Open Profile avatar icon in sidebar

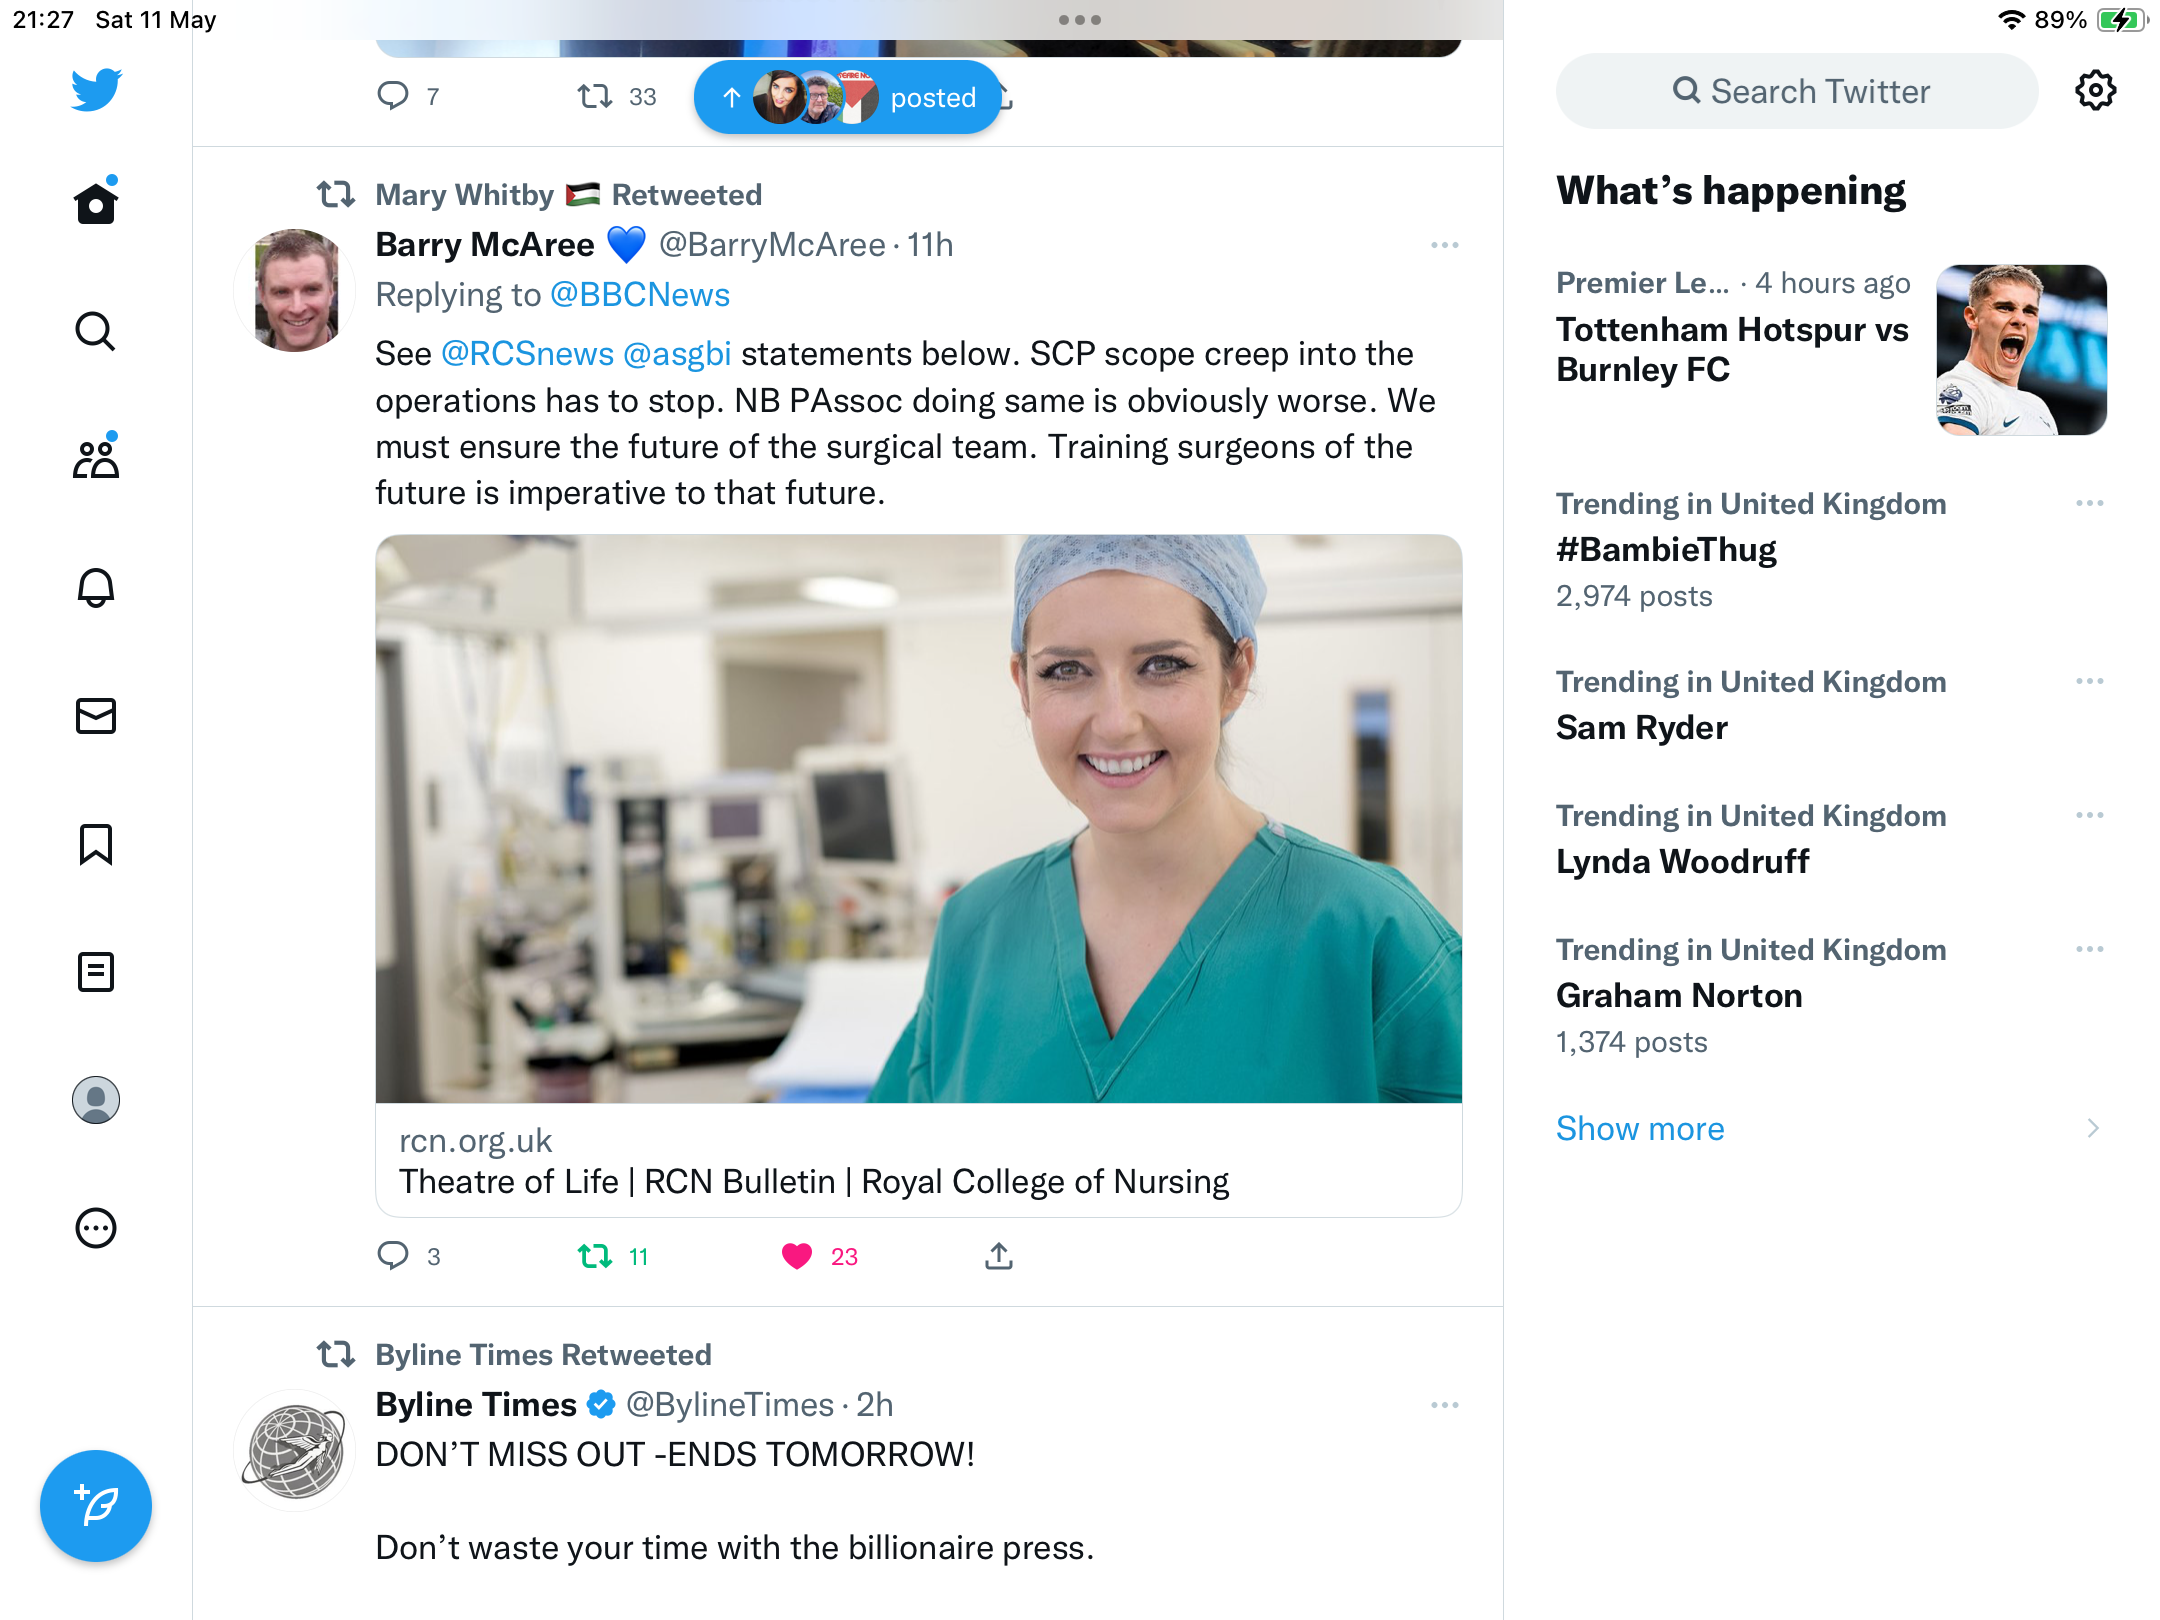click(96, 1100)
